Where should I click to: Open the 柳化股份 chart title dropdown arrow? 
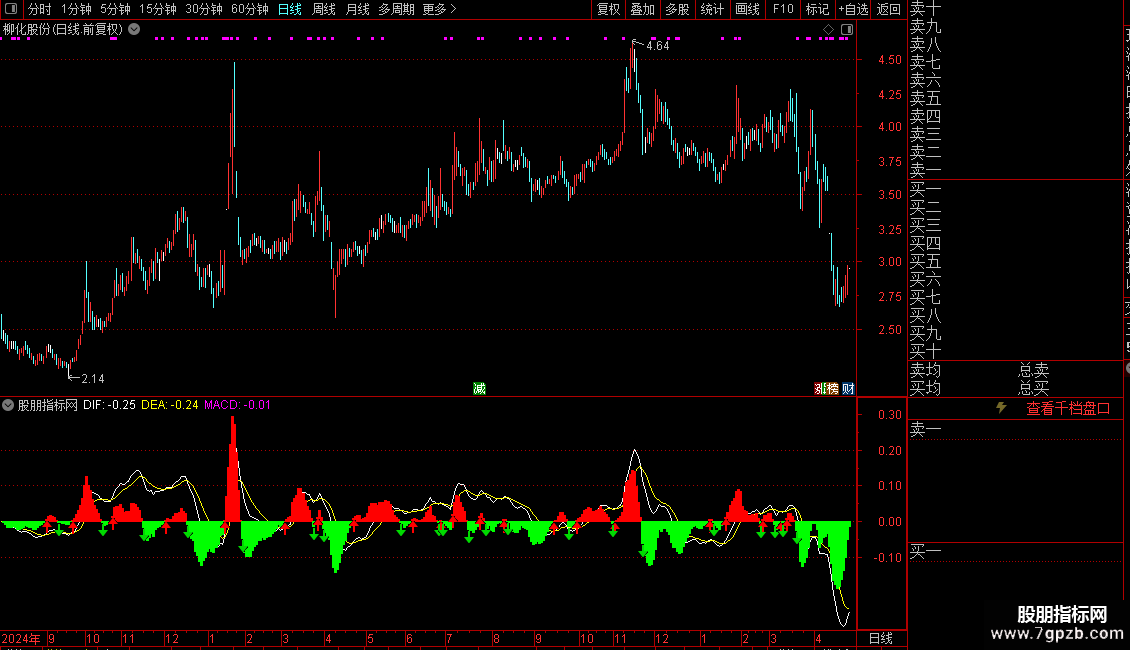[x=134, y=30]
